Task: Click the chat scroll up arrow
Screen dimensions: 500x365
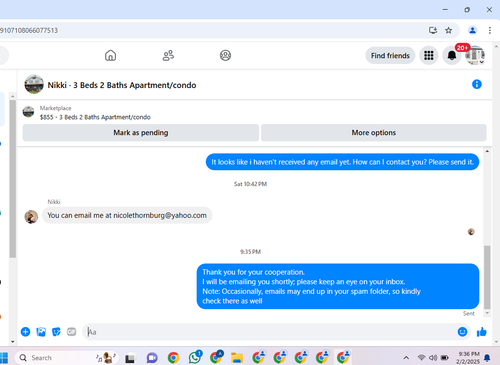Action: (x=487, y=151)
